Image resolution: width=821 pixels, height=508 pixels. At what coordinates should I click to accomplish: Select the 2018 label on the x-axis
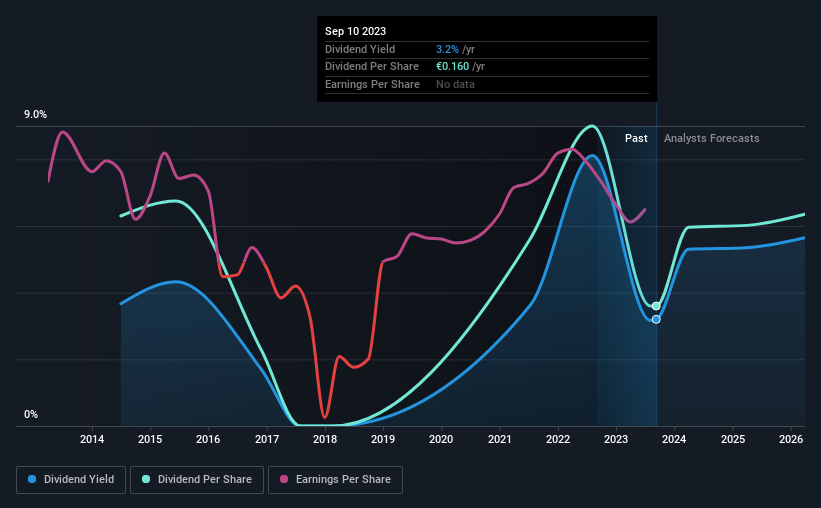point(325,439)
